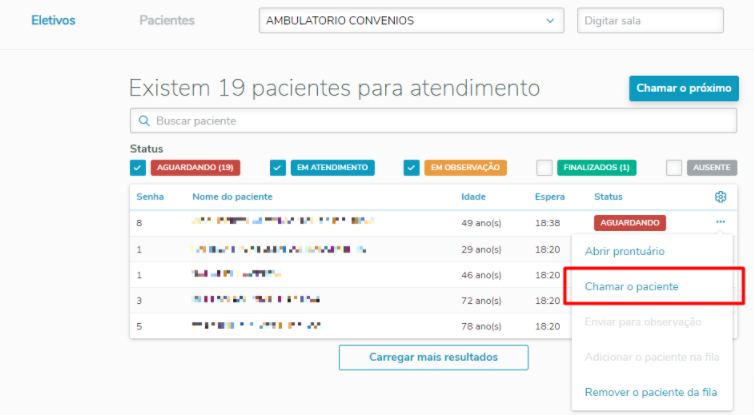Select the patient row aged 49 ano(s)

(433, 223)
